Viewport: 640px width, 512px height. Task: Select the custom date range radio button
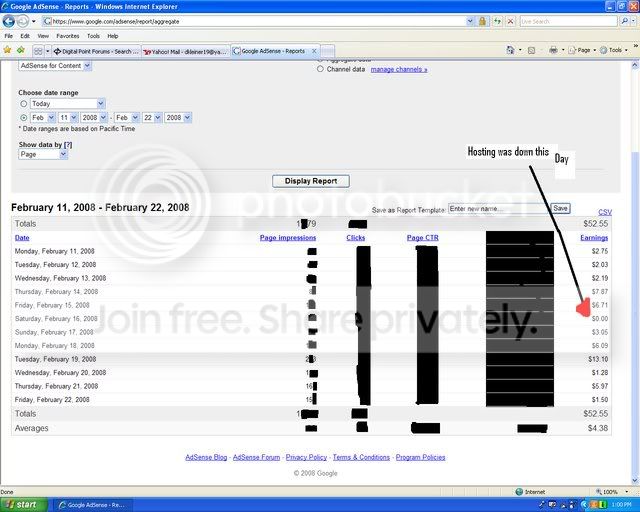pos(24,118)
